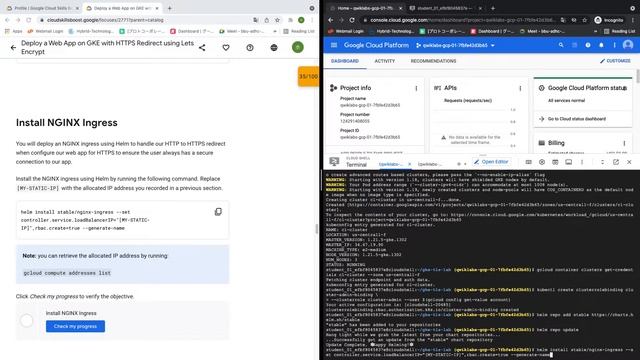Go back in the console browser

click(x=331, y=20)
